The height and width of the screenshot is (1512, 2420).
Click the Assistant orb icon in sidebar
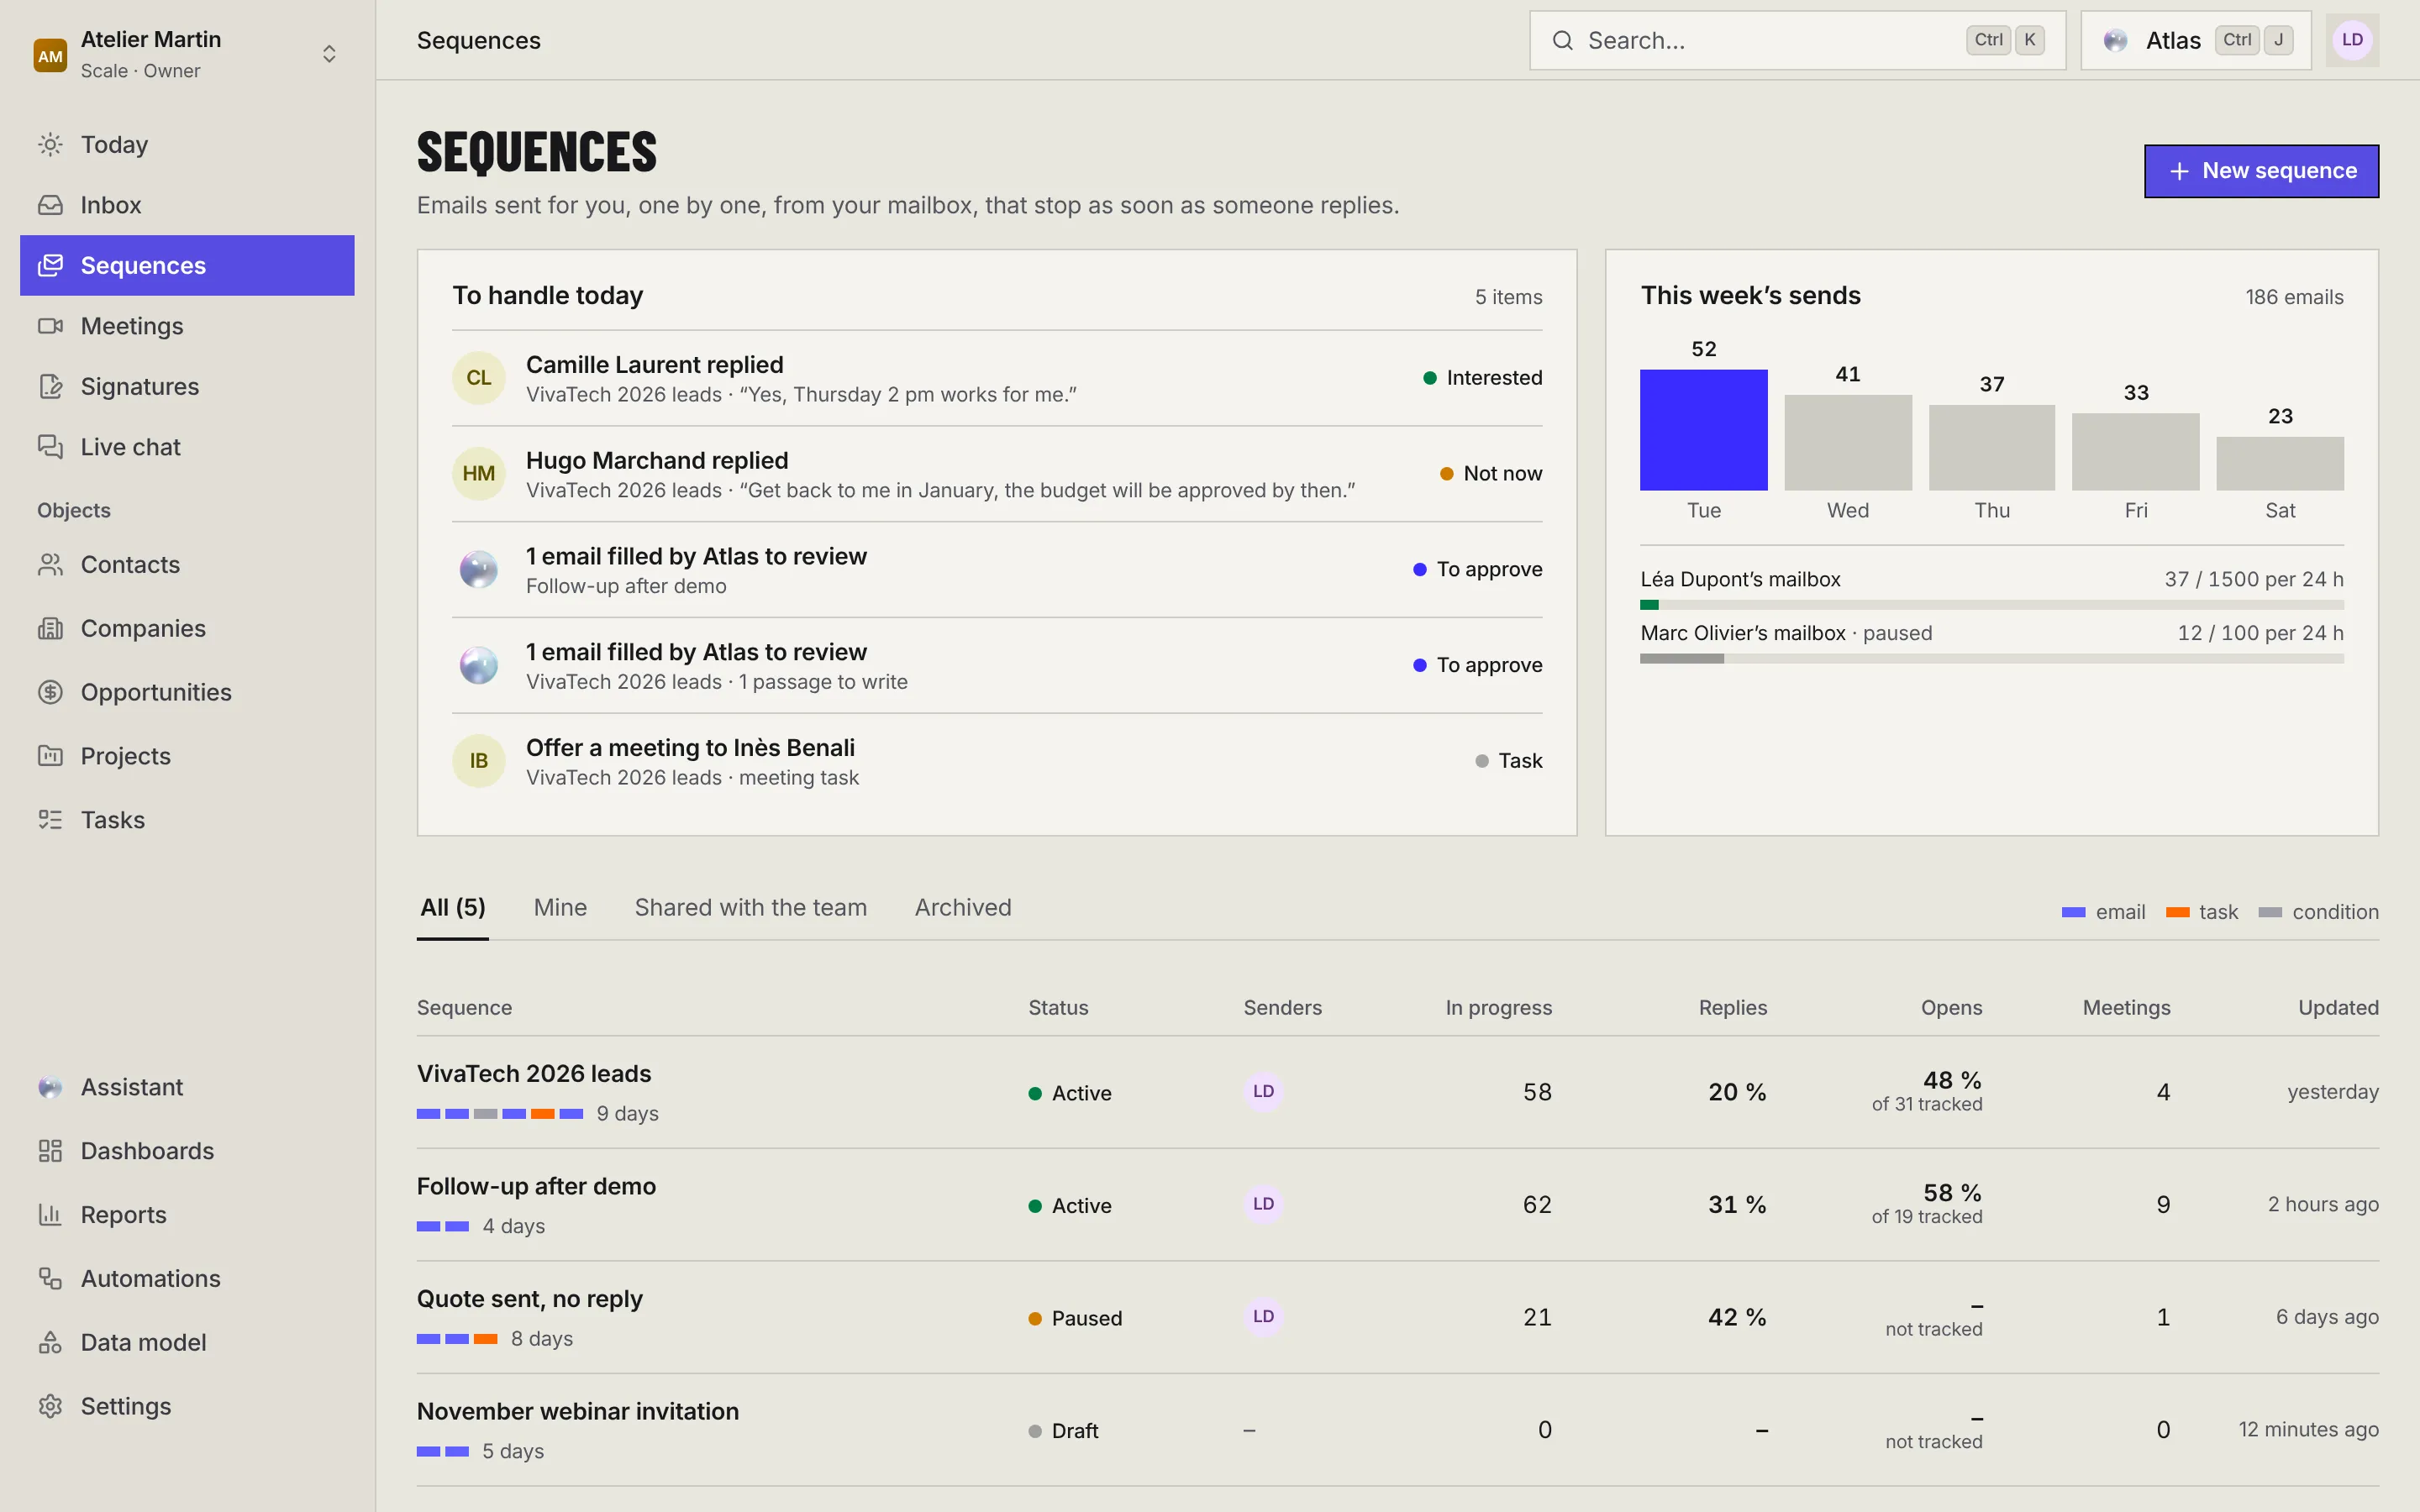coord(50,1088)
